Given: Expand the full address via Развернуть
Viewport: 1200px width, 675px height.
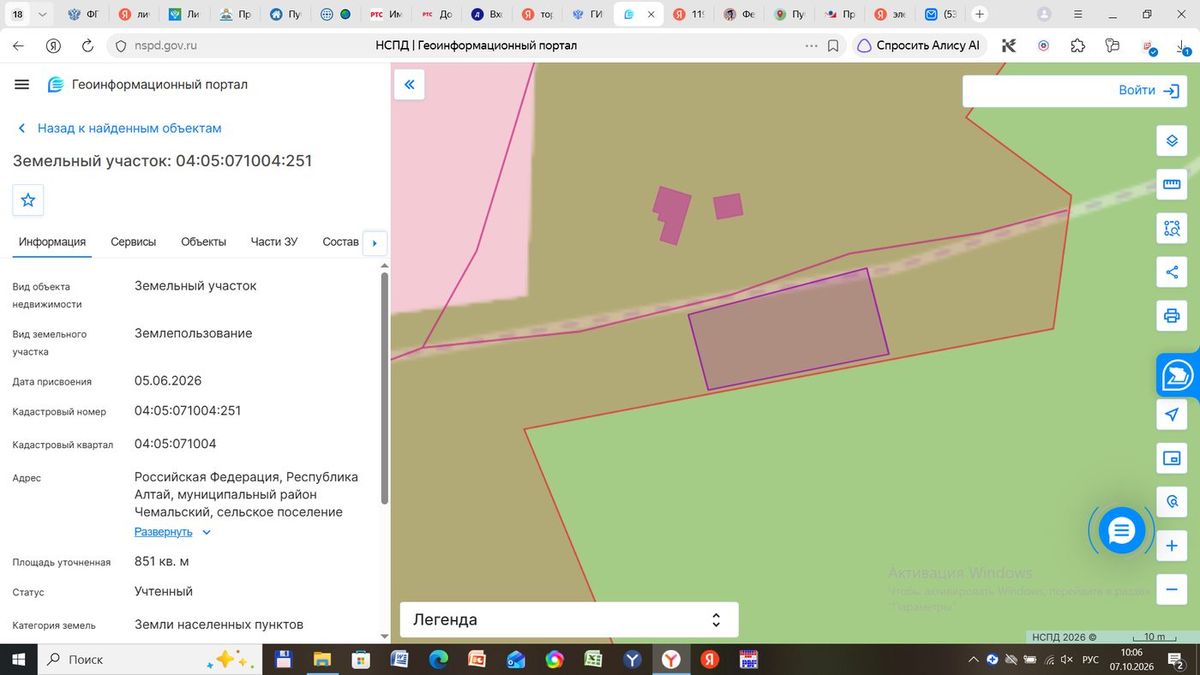Looking at the screenshot, I should 173,532.
